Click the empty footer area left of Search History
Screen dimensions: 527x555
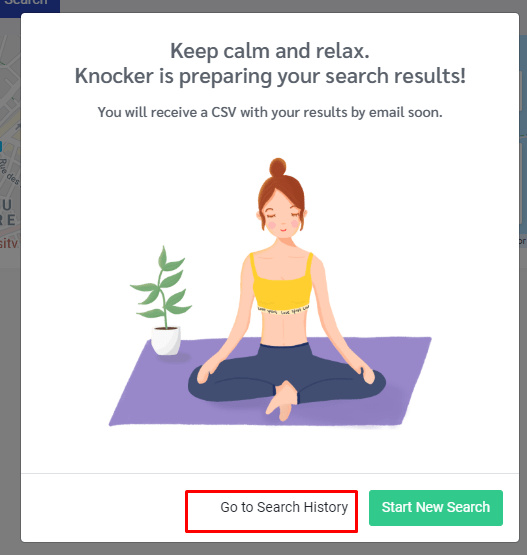click(x=103, y=508)
